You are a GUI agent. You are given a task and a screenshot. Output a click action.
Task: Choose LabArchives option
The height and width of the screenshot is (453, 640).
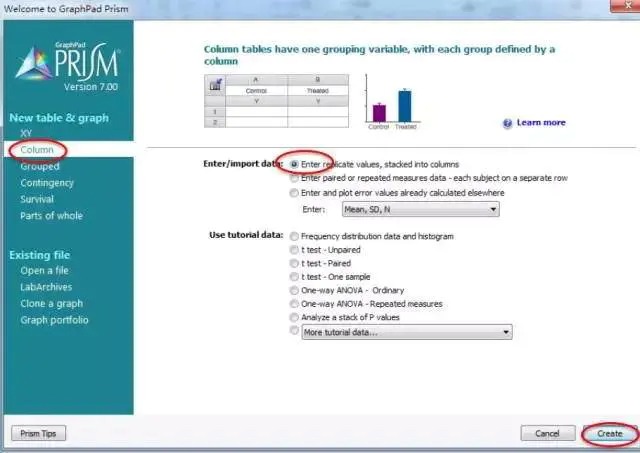(46, 287)
